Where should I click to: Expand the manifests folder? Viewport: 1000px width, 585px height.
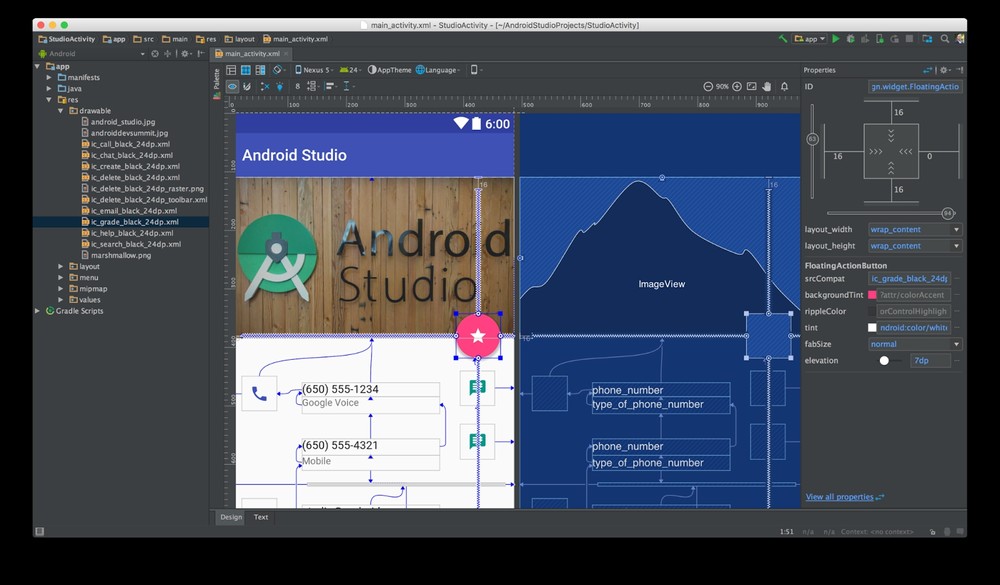[x=48, y=77]
